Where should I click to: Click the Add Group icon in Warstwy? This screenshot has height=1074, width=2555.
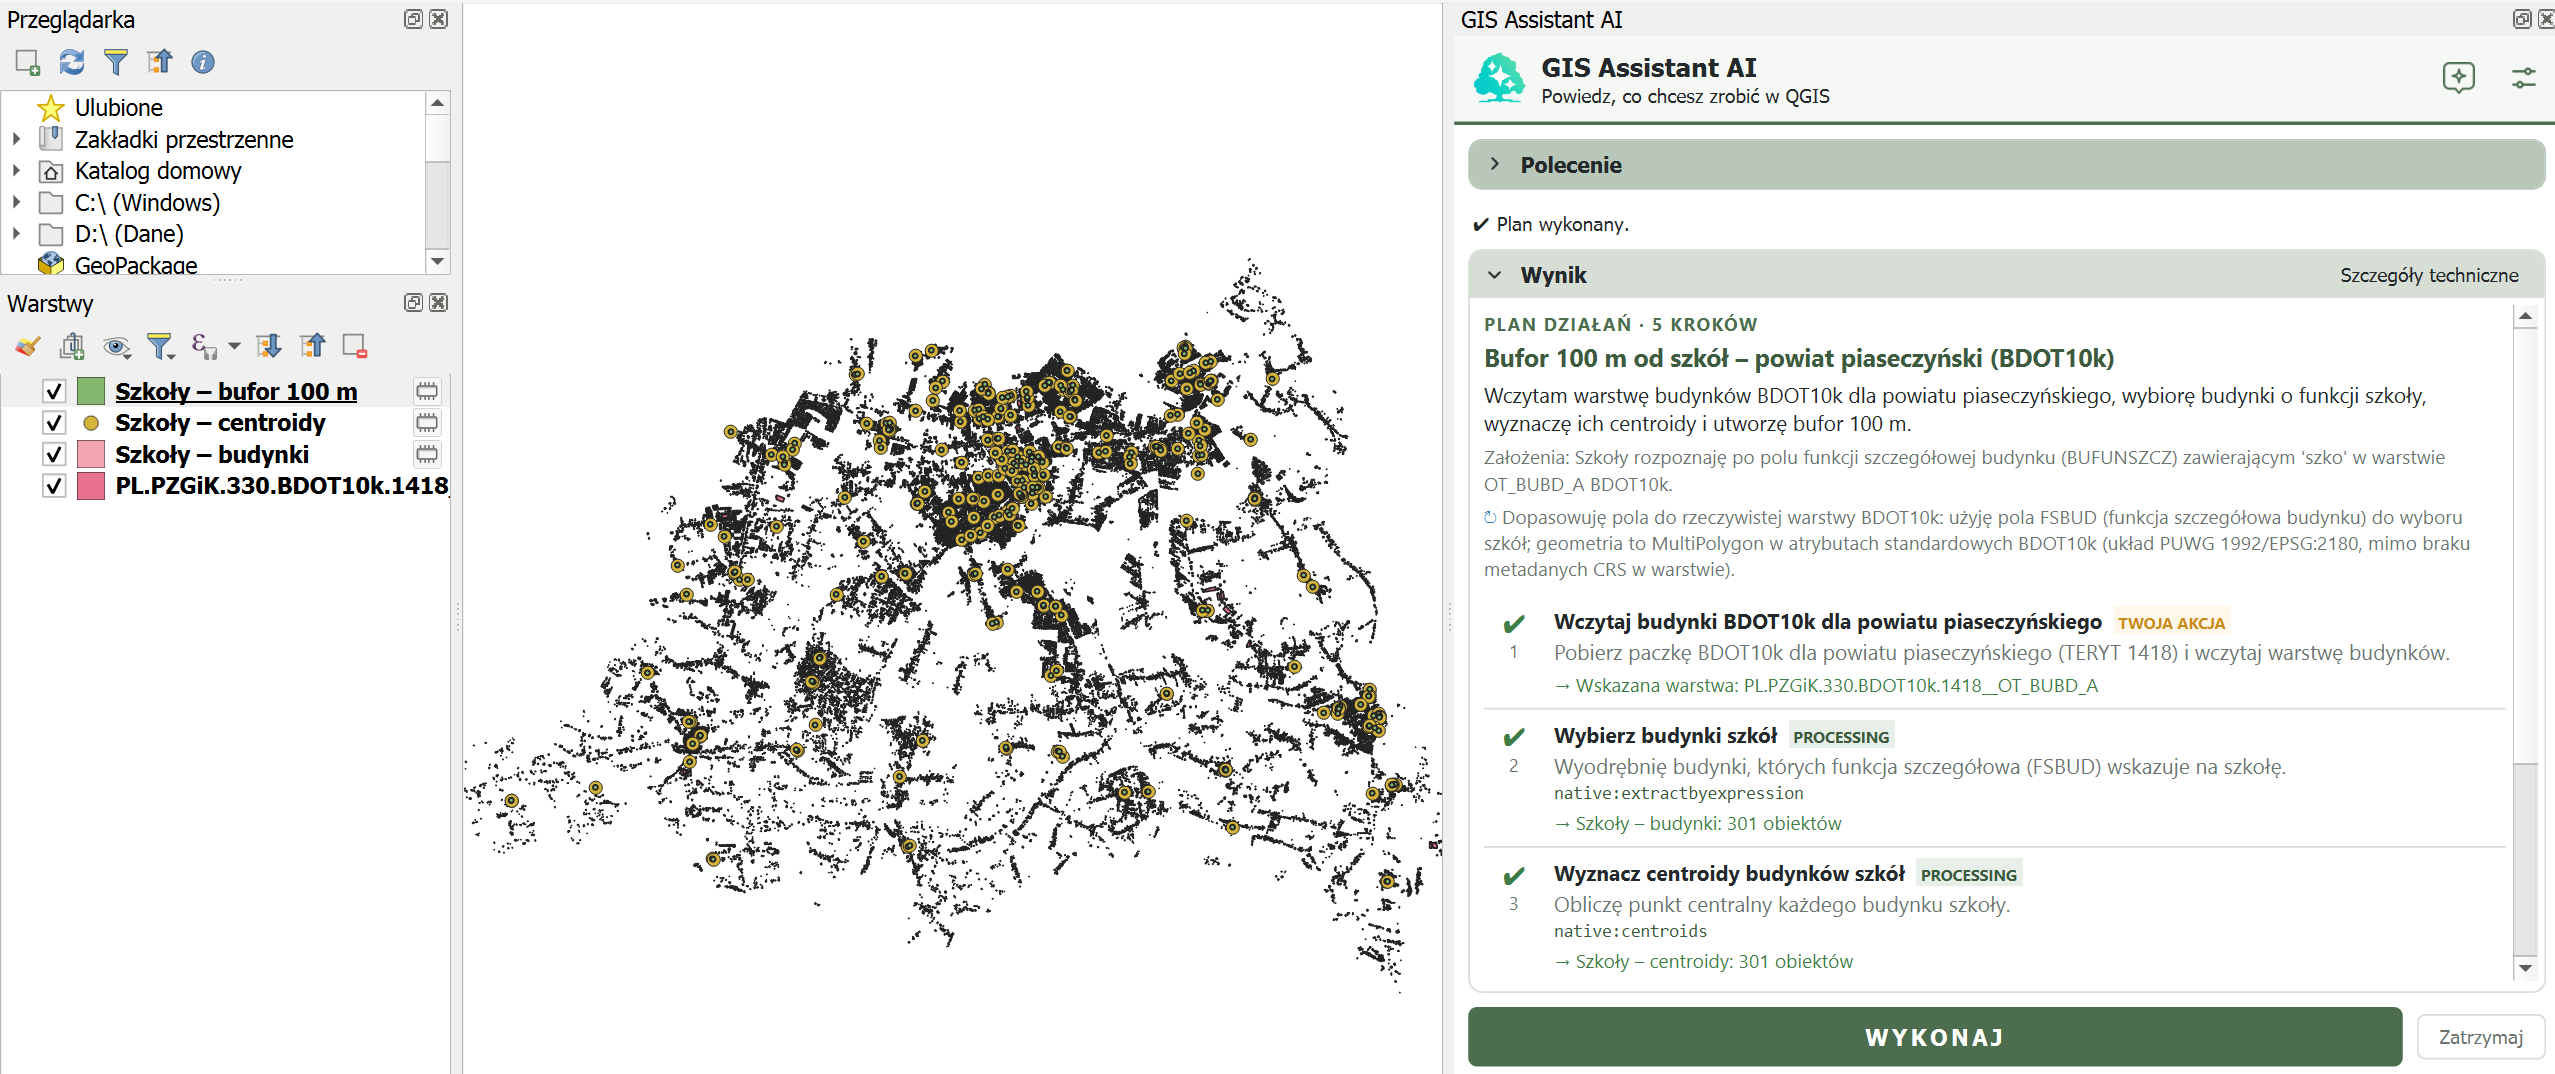[x=72, y=346]
